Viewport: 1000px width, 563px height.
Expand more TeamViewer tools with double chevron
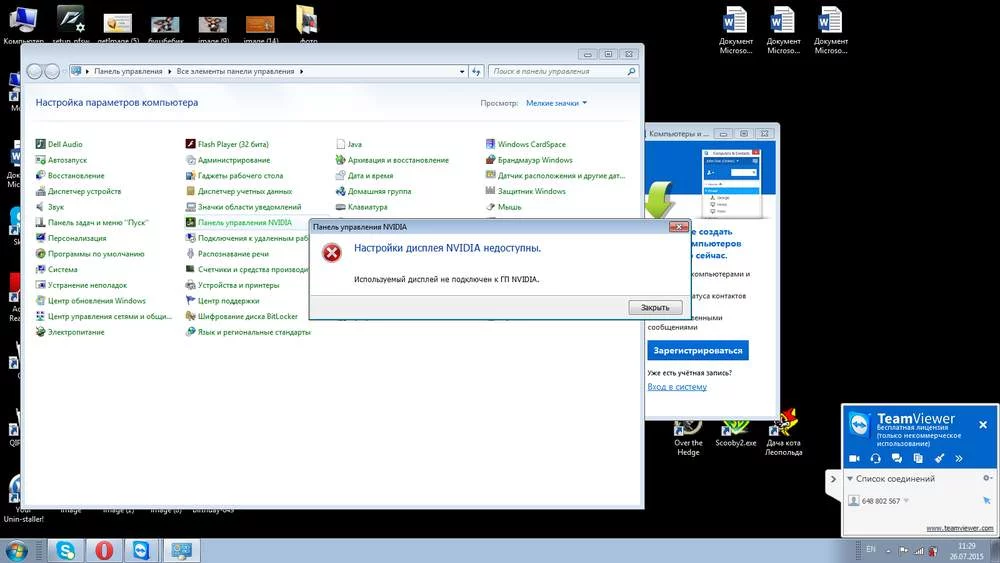pyautogui.click(x=959, y=458)
